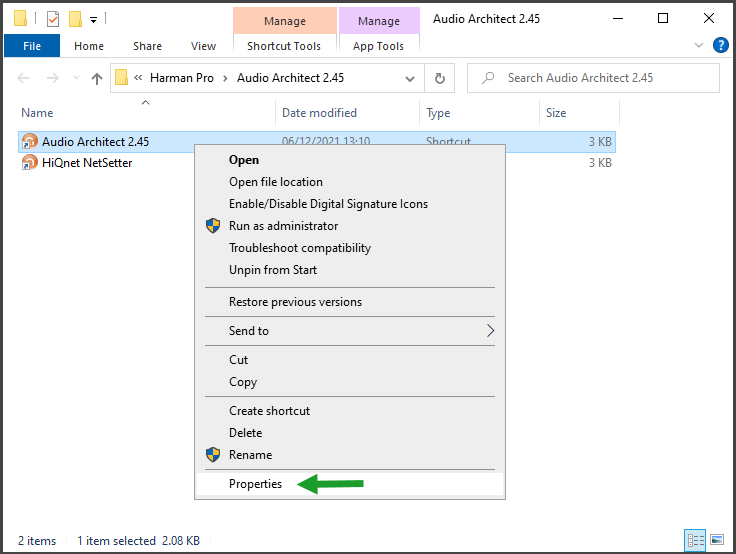
Task: Sort by the Type column header
Action: point(479,113)
